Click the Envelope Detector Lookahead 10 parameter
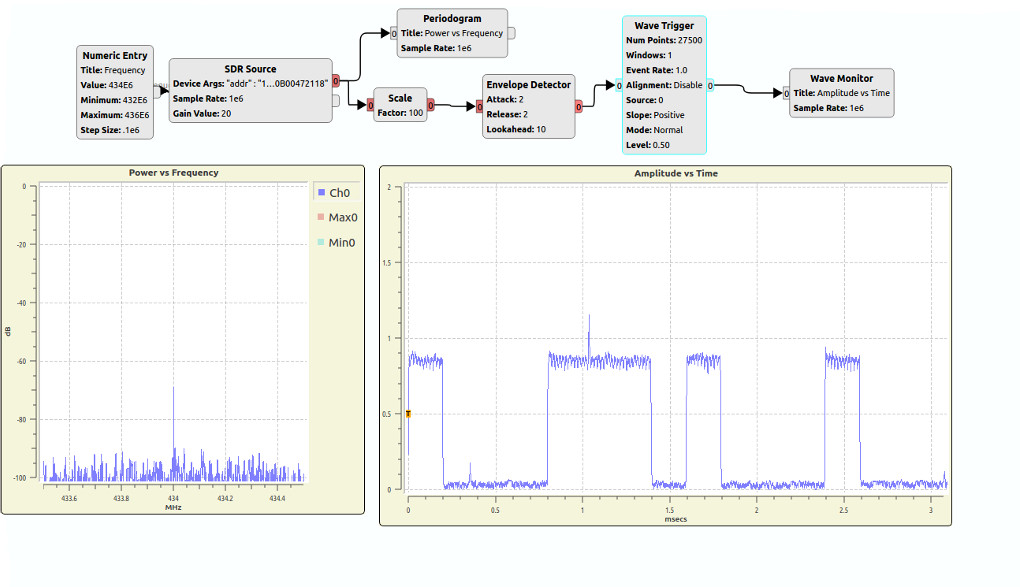 [516, 130]
